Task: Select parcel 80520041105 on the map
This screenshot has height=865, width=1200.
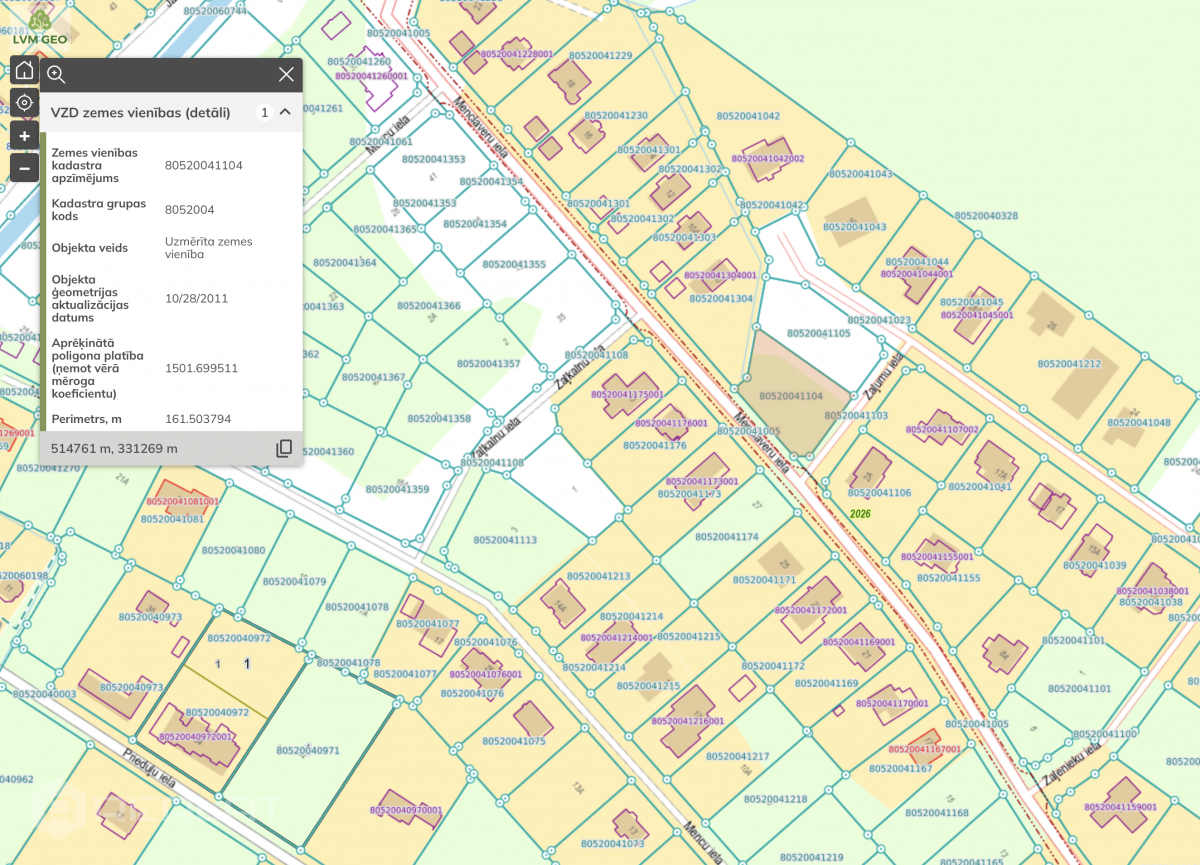Action: click(x=818, y=333)
